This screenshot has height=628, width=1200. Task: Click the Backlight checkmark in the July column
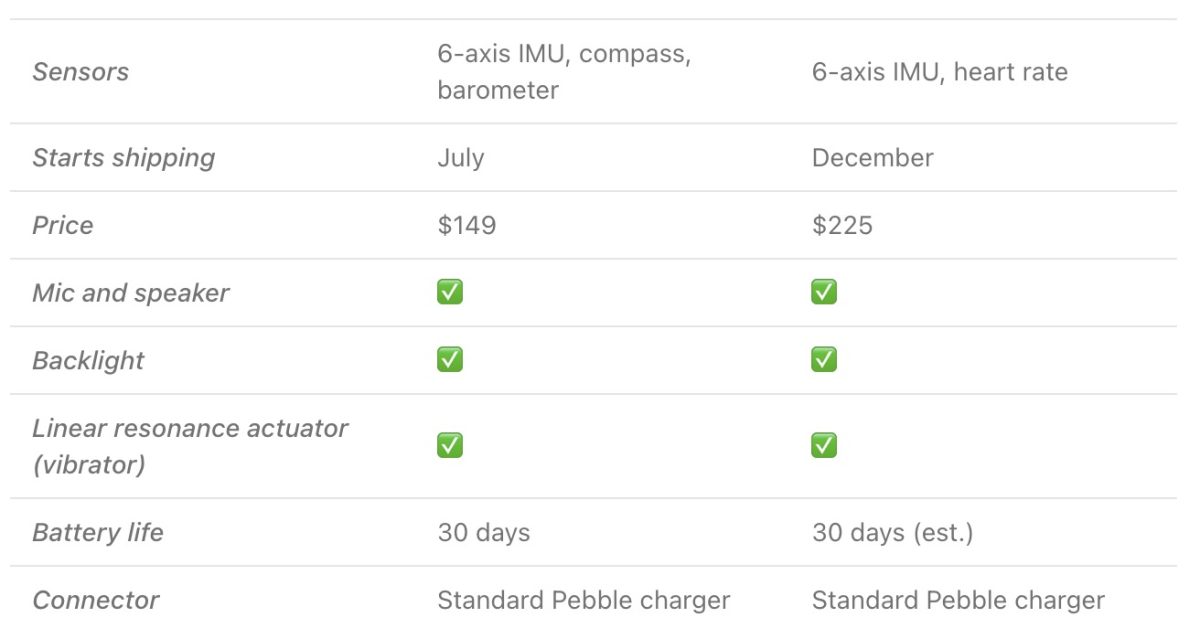coord(450,360)
